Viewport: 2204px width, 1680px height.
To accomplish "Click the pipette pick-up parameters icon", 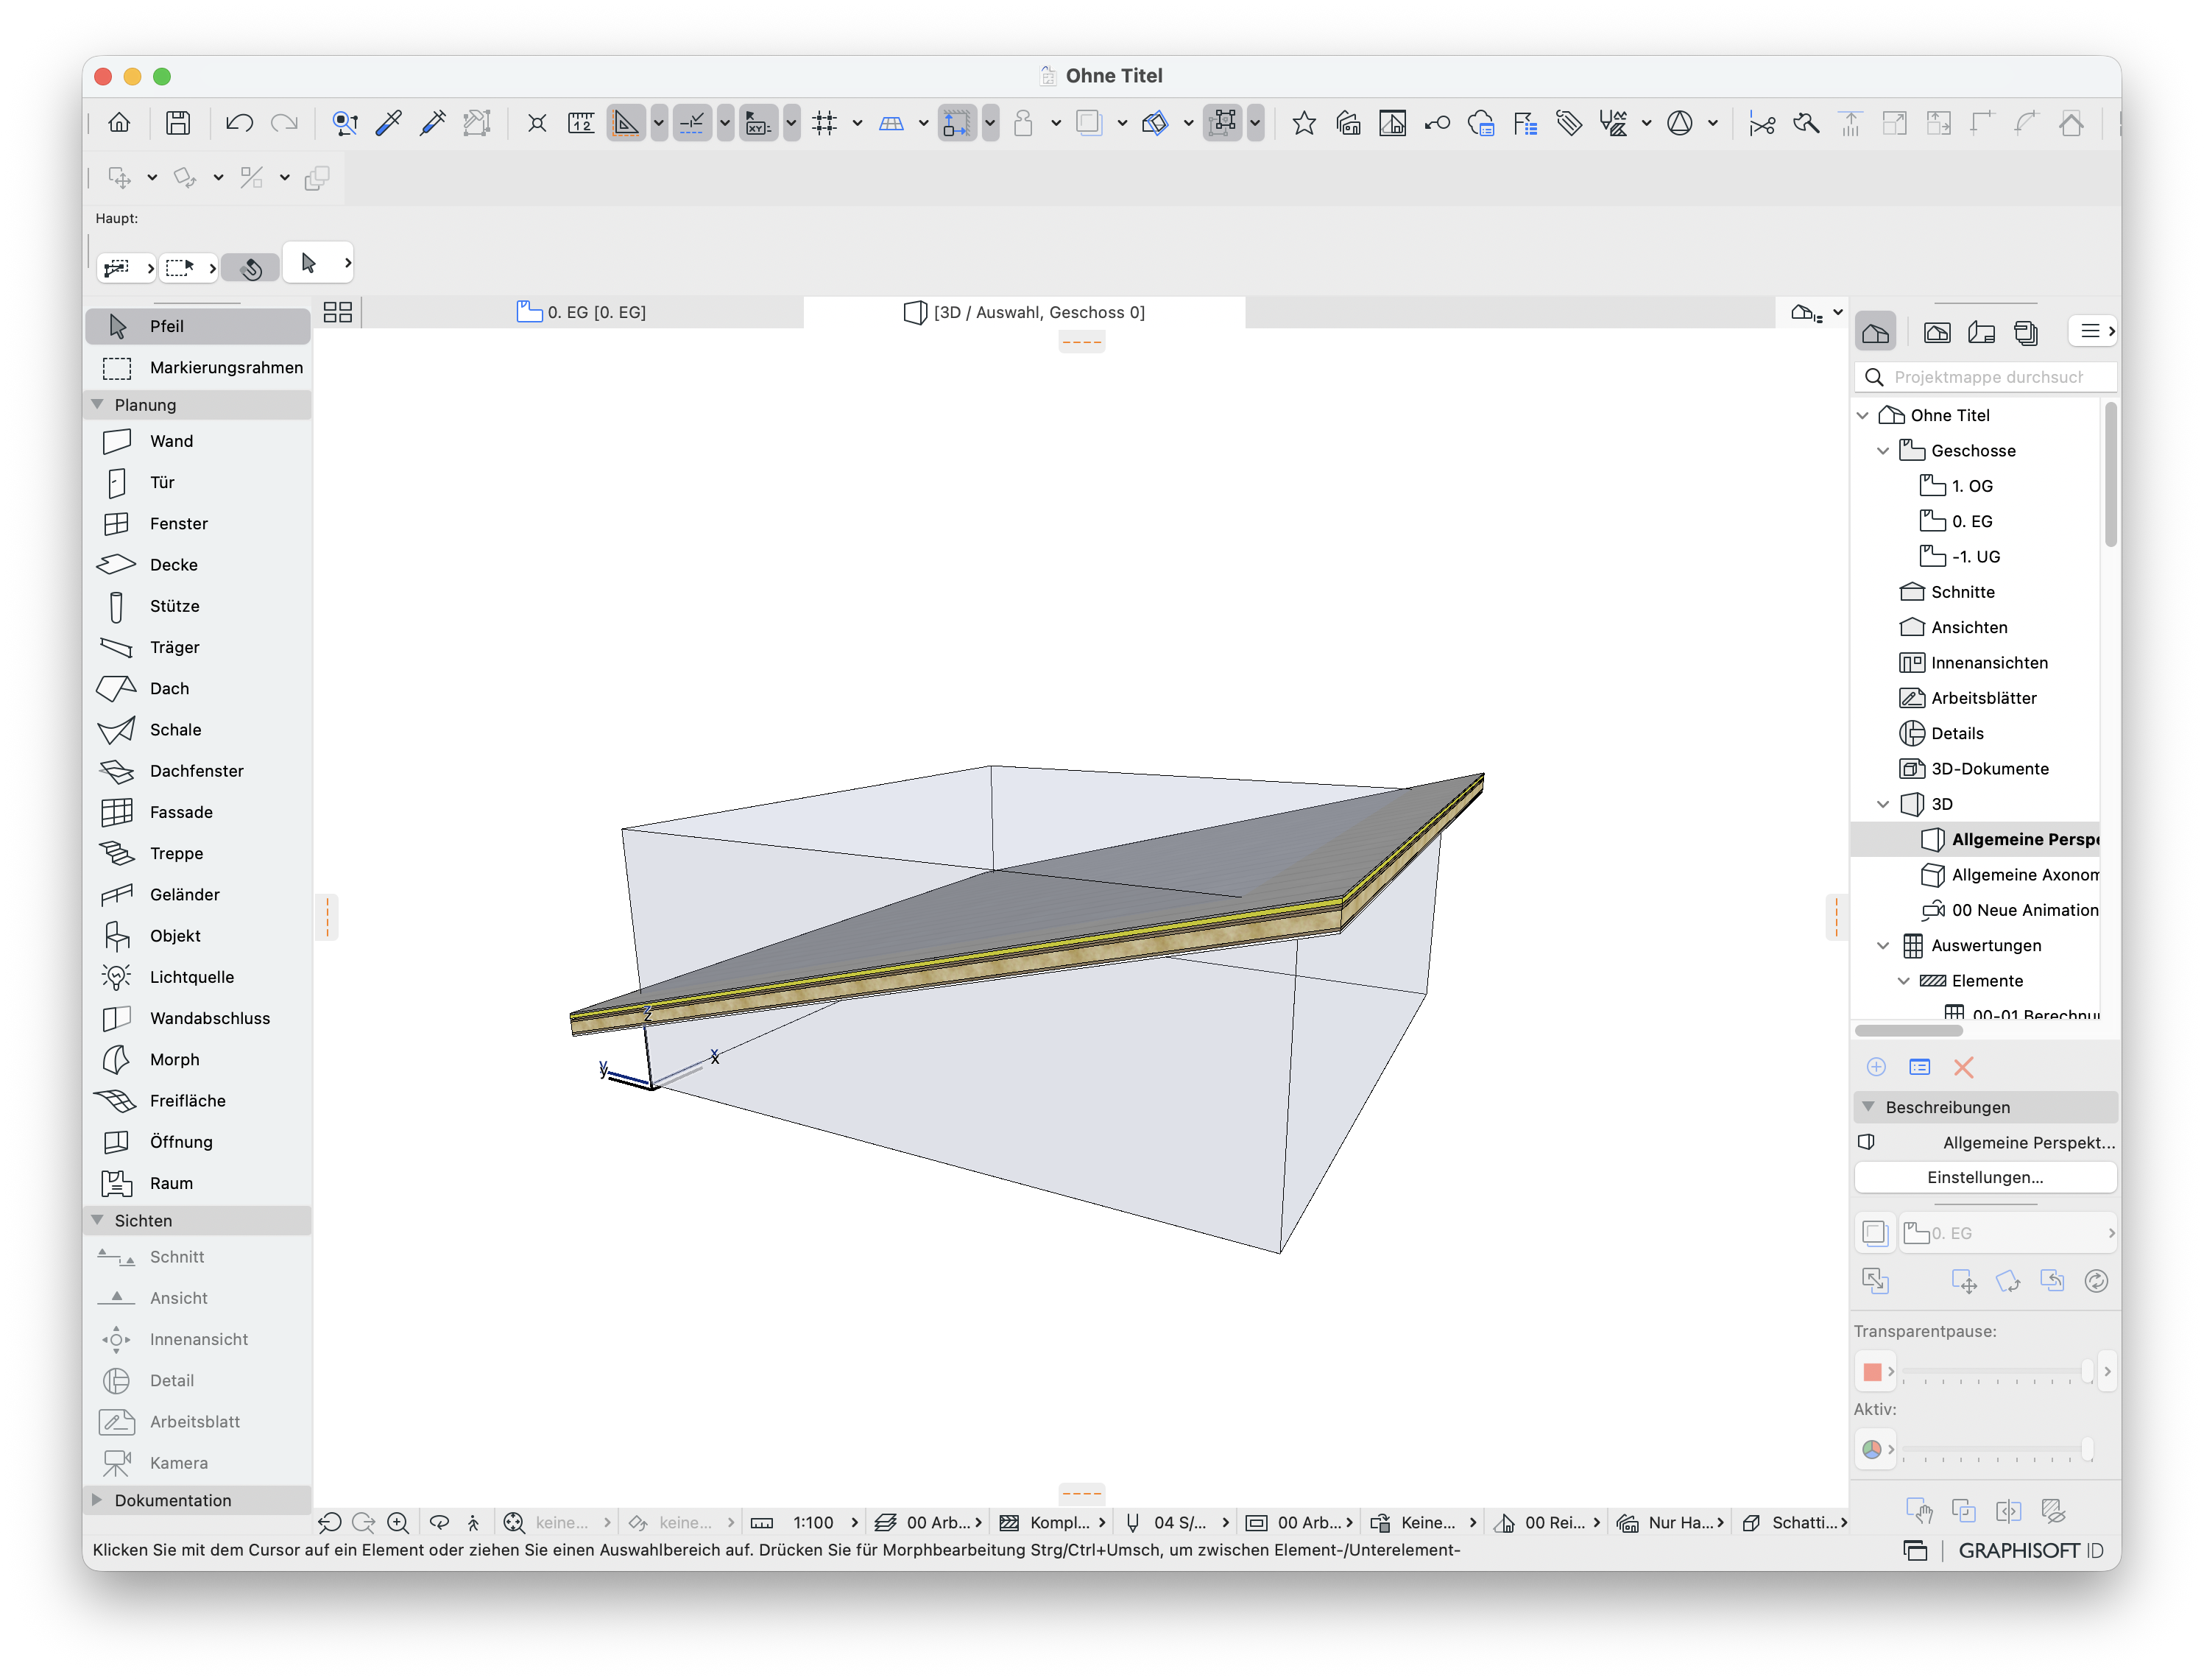I will pos(388,123).
